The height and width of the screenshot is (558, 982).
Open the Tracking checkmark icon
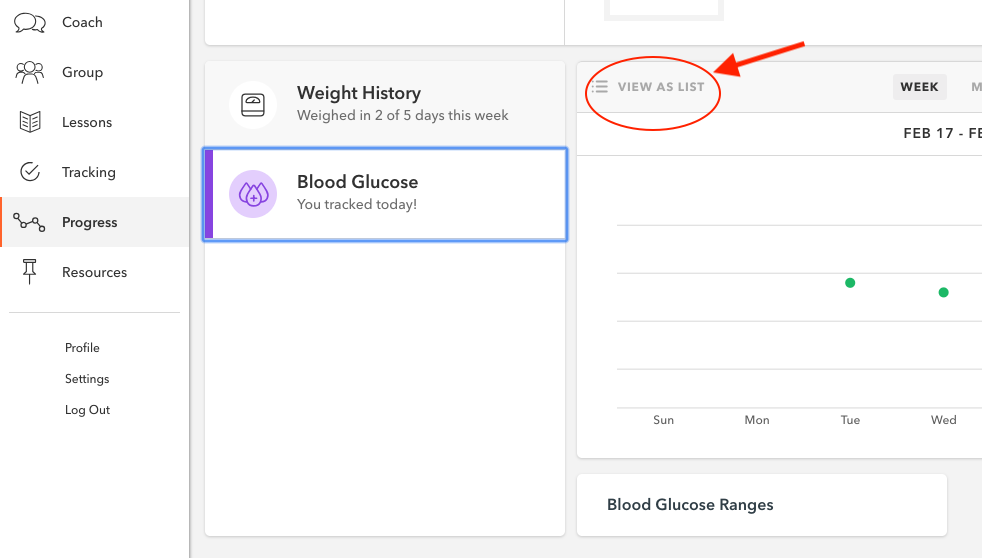click(x=29, y=172)
